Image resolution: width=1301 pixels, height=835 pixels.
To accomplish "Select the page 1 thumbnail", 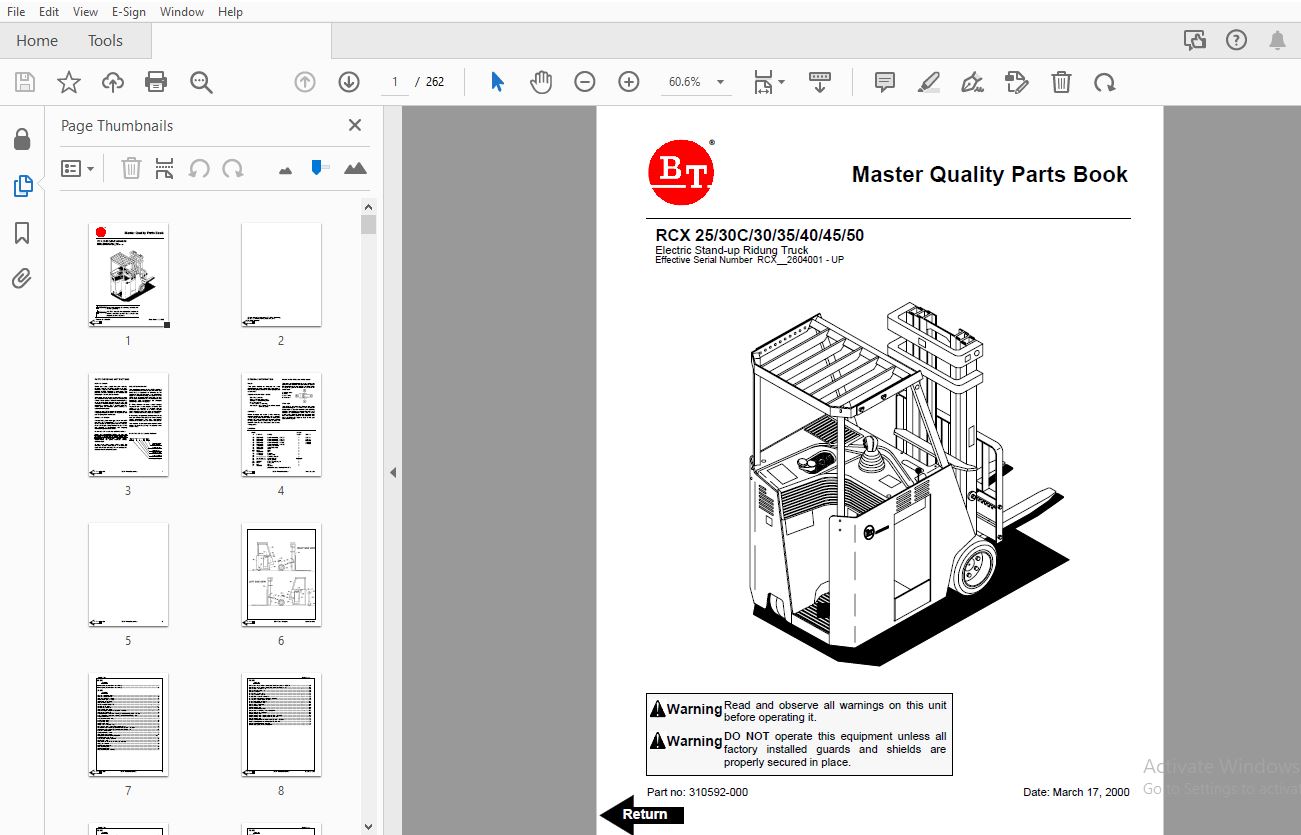I will 128,275.
